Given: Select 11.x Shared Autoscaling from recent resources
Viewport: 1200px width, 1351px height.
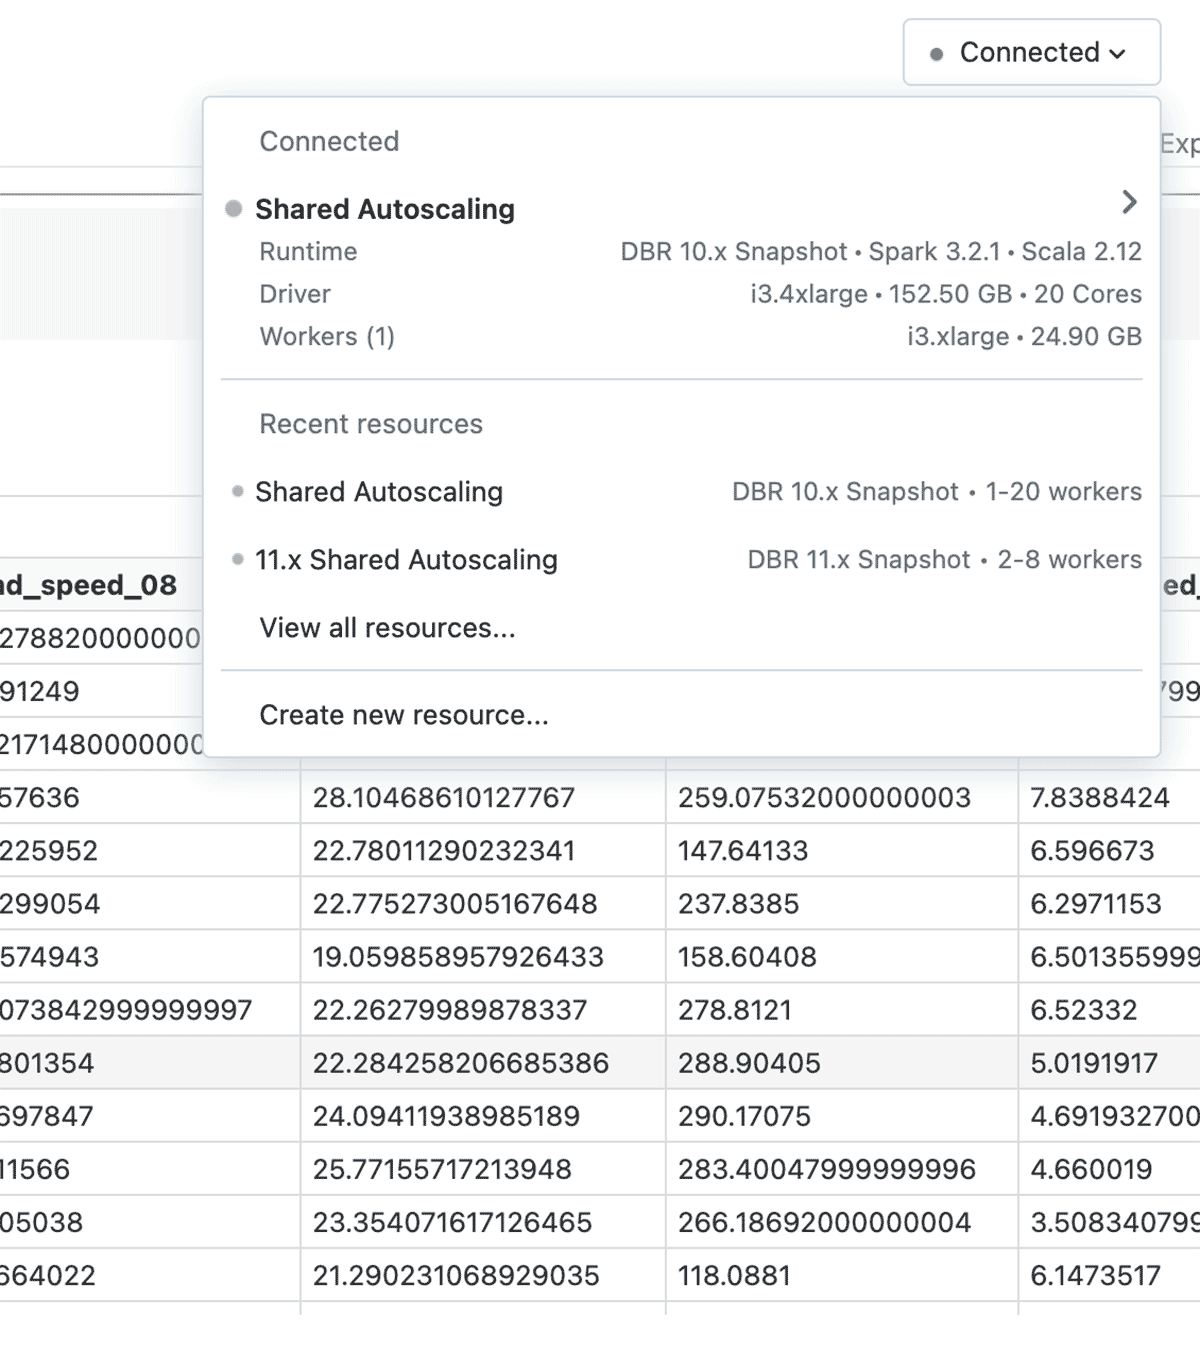Looking at the screenshot, I should point(406,560).
